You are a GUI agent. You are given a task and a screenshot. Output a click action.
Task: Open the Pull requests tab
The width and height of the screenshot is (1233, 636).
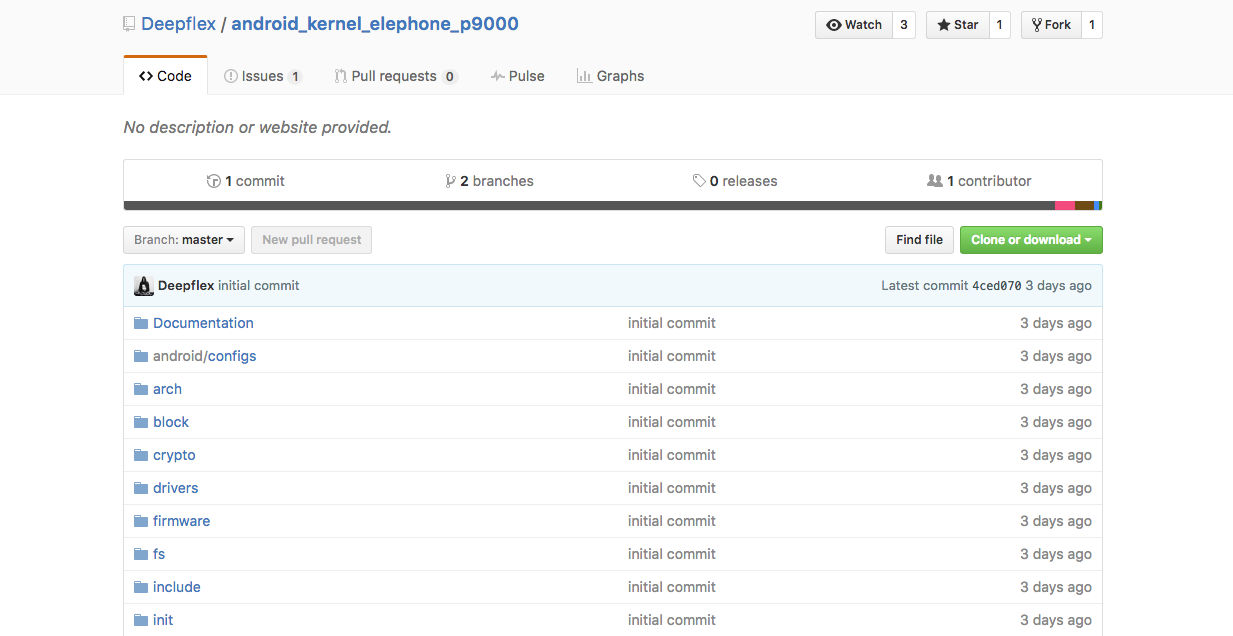(395, 76)
